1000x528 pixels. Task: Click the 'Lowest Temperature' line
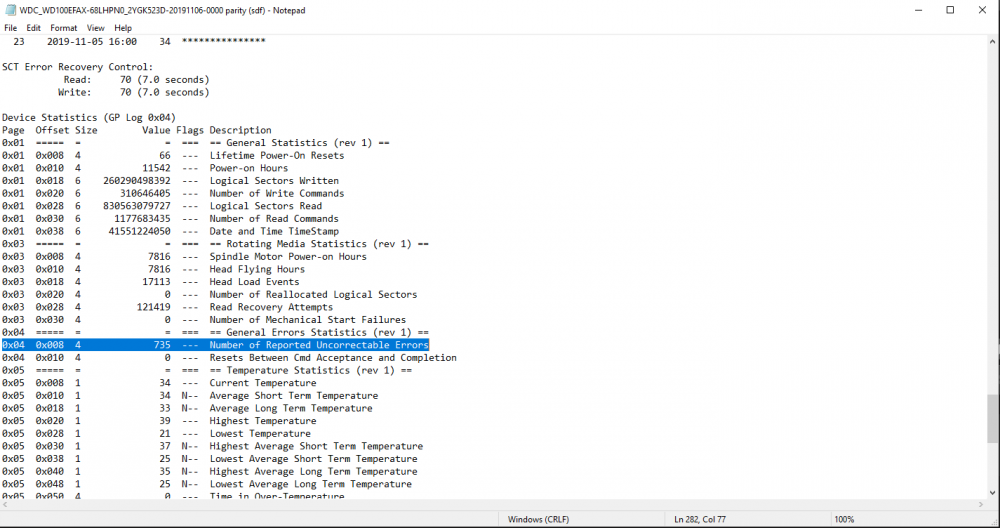(x=156, y=433)
